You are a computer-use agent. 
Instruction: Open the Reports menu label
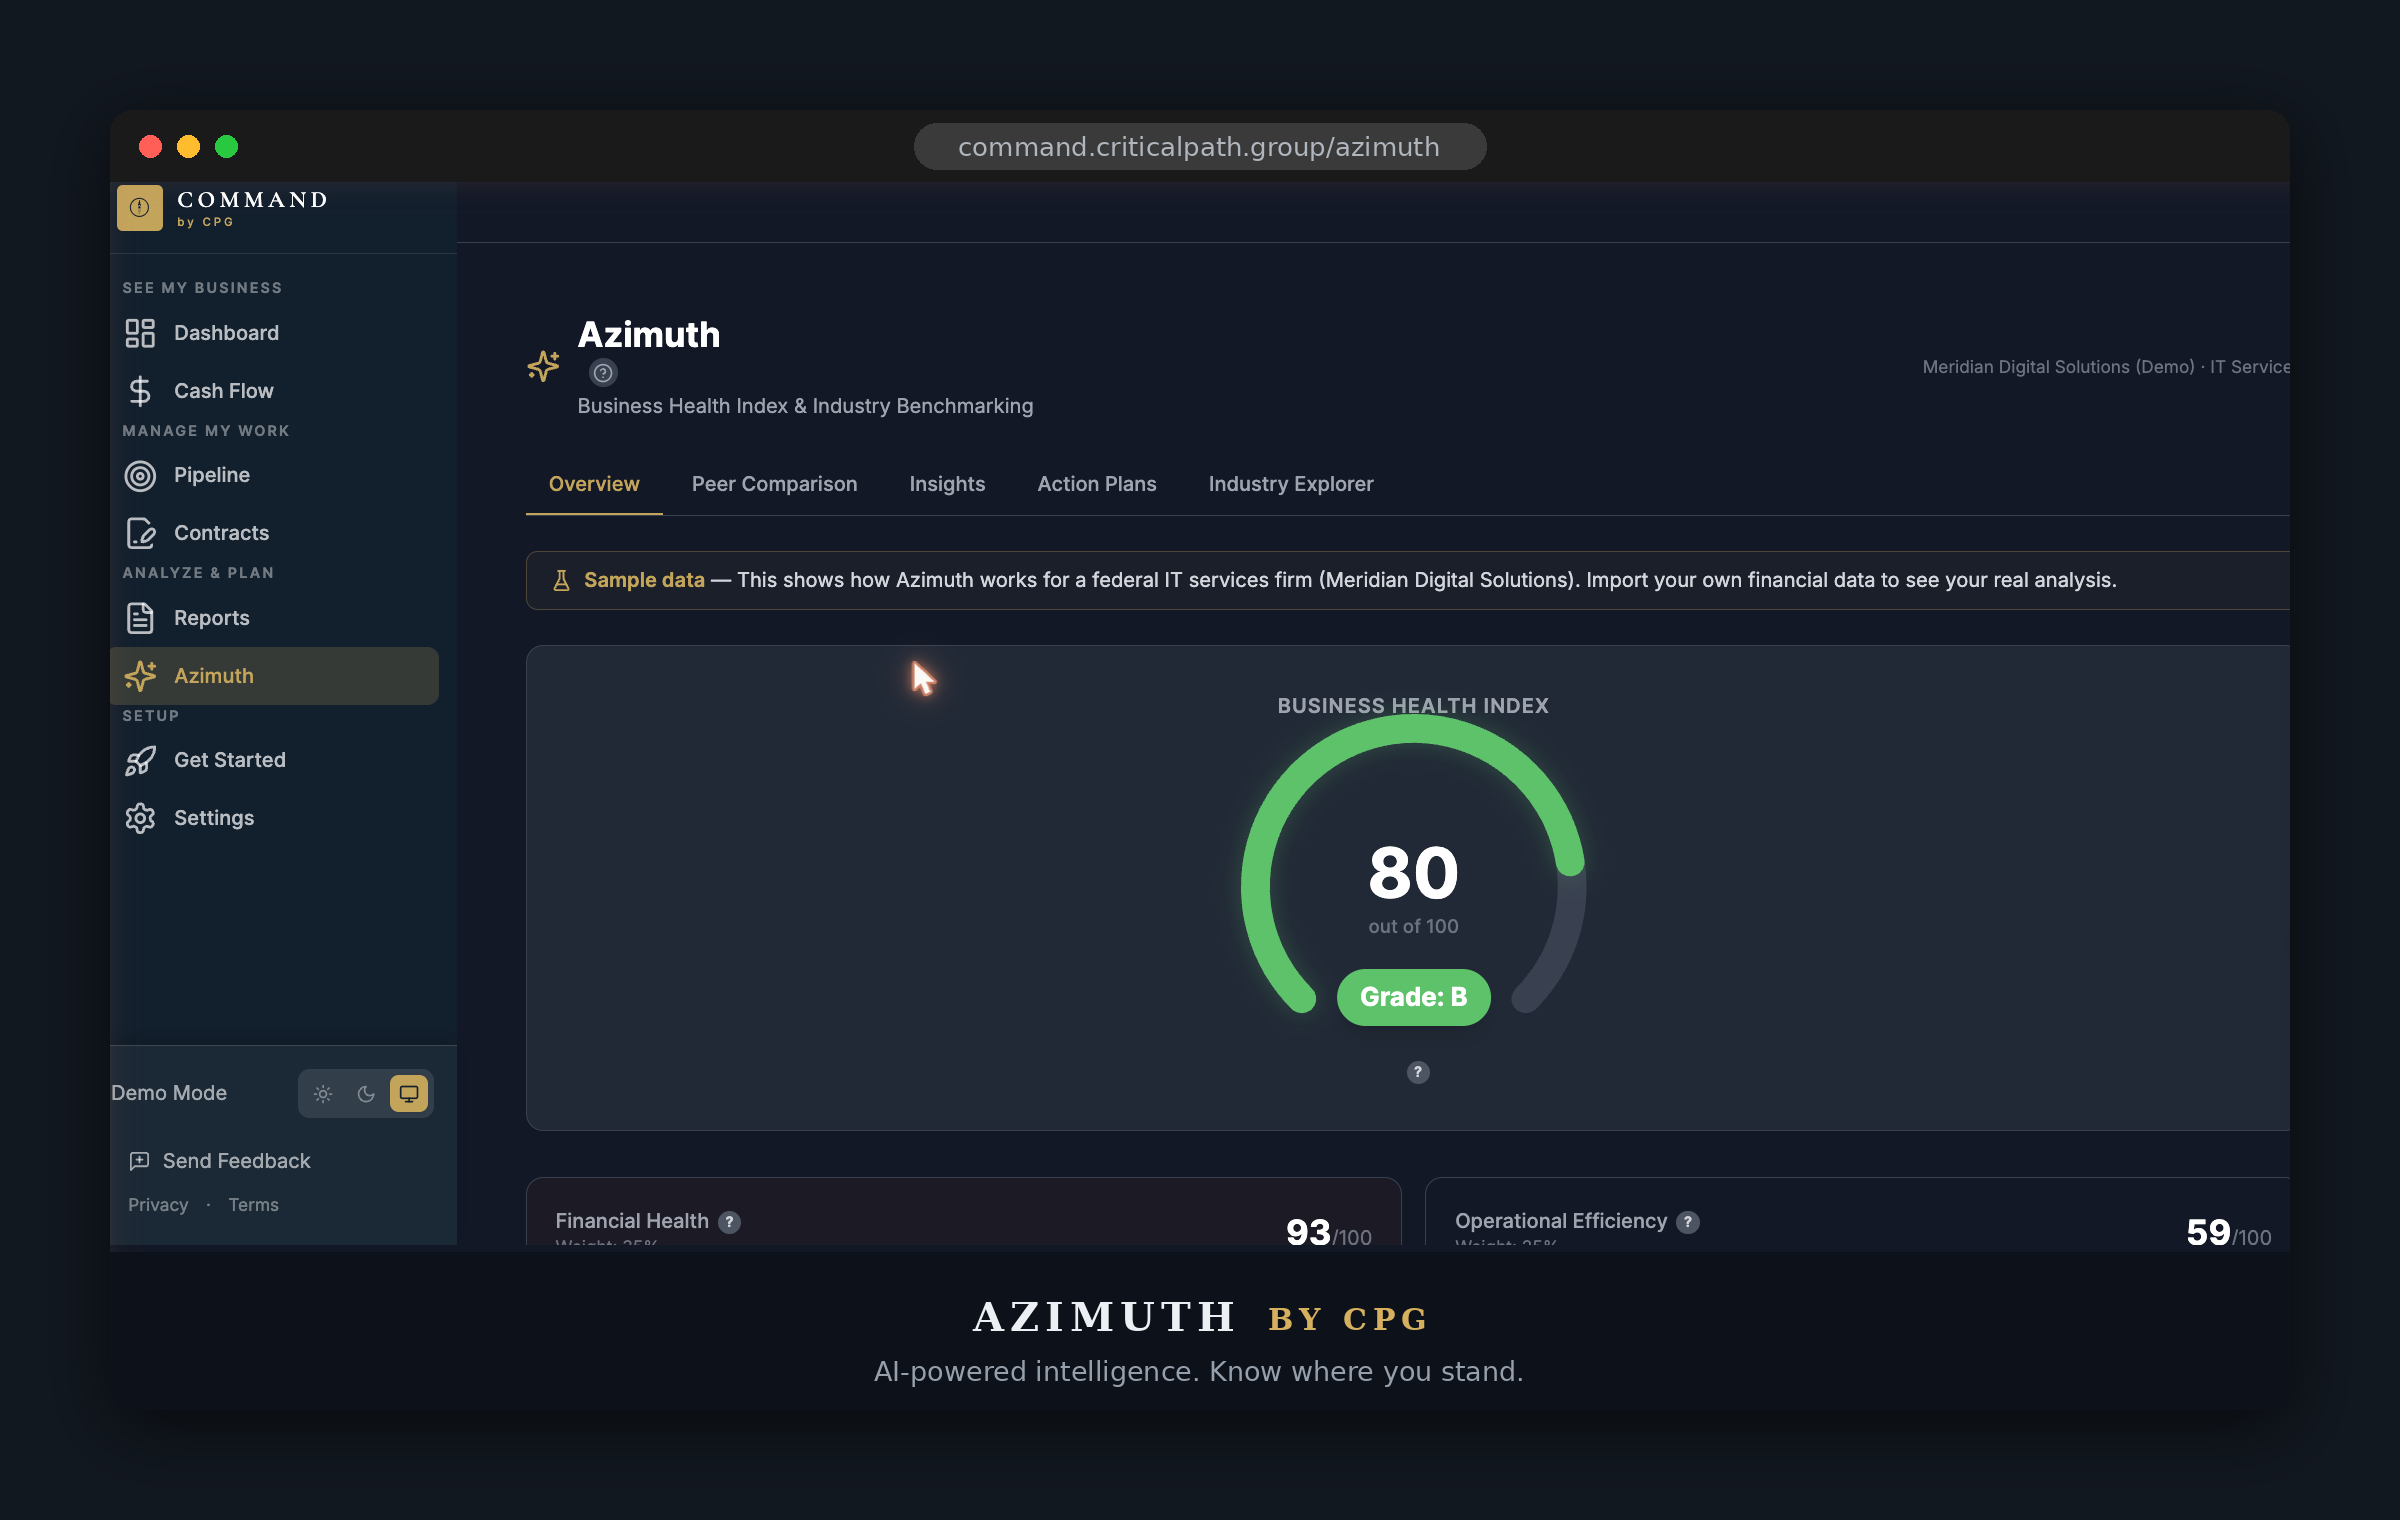coord(212,618)
